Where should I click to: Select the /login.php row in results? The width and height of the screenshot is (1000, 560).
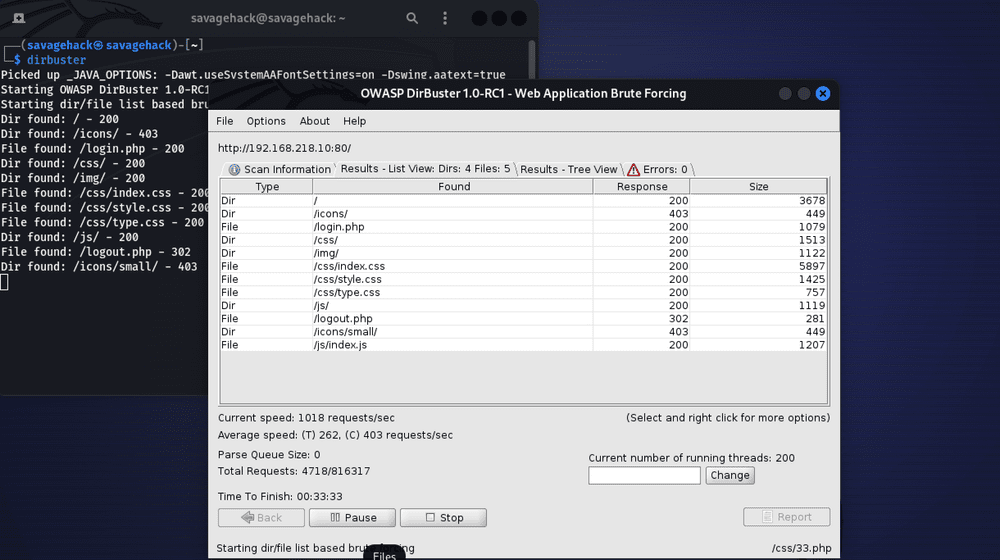(524, 226)
